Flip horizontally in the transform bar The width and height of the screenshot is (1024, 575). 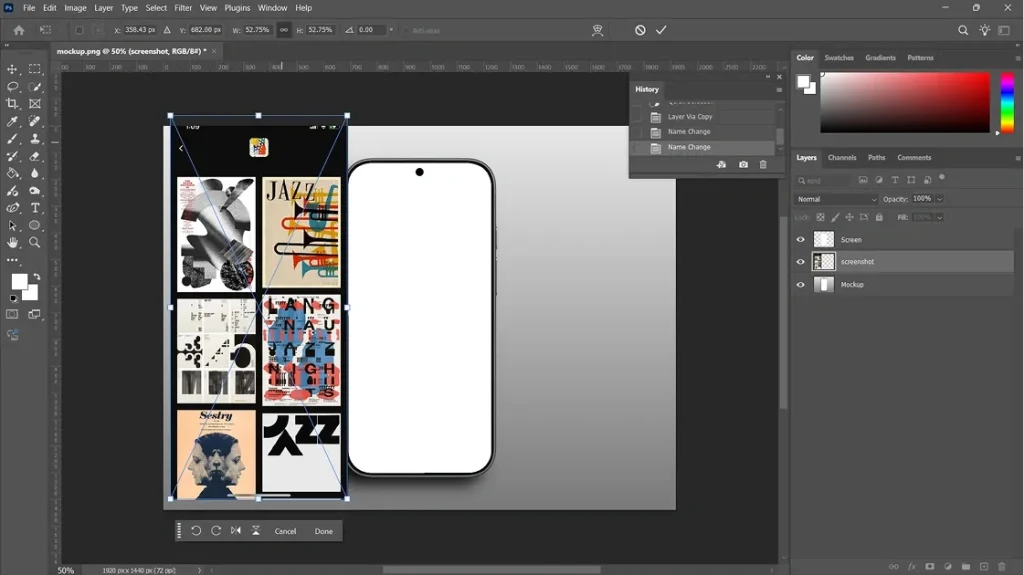coord(236,531)
